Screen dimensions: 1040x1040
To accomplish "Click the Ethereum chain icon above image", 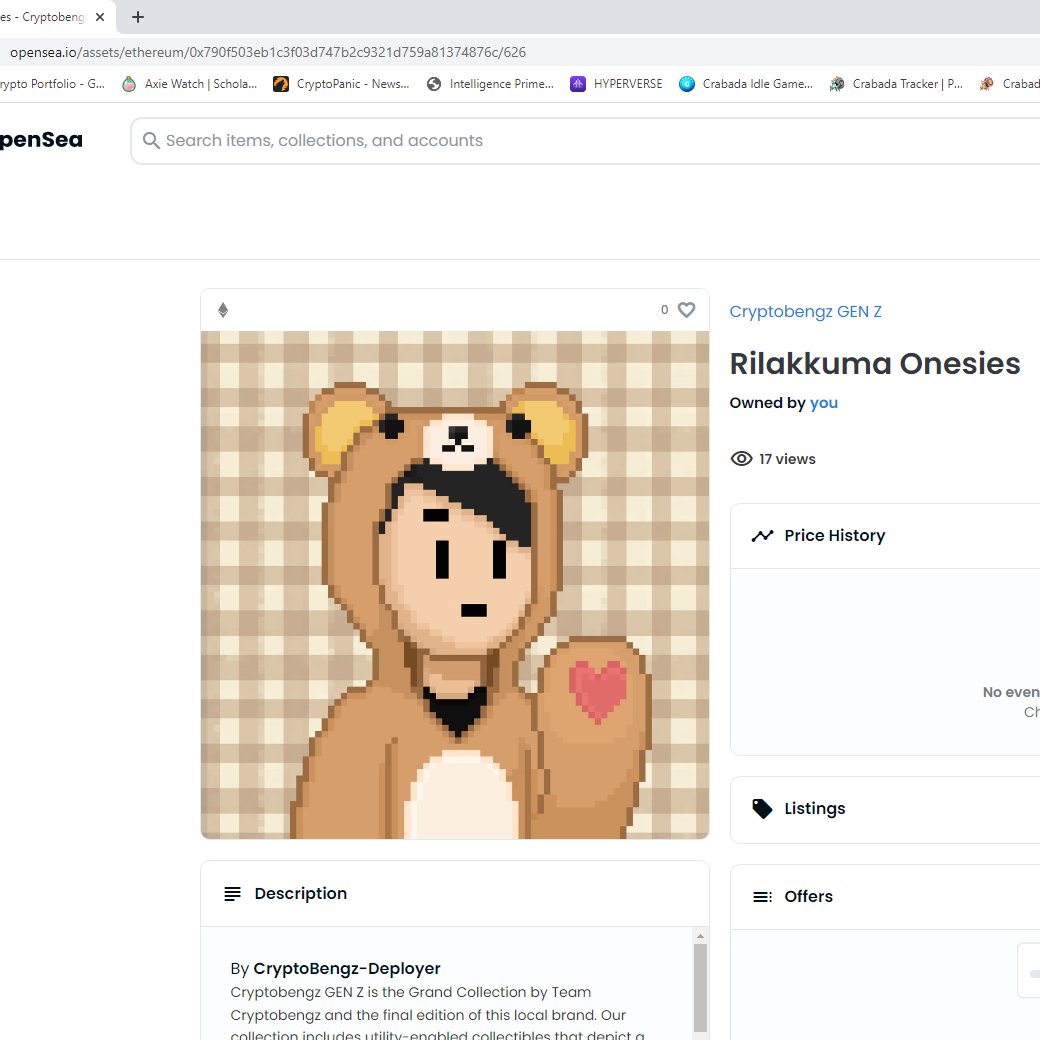I will [223, 310].
